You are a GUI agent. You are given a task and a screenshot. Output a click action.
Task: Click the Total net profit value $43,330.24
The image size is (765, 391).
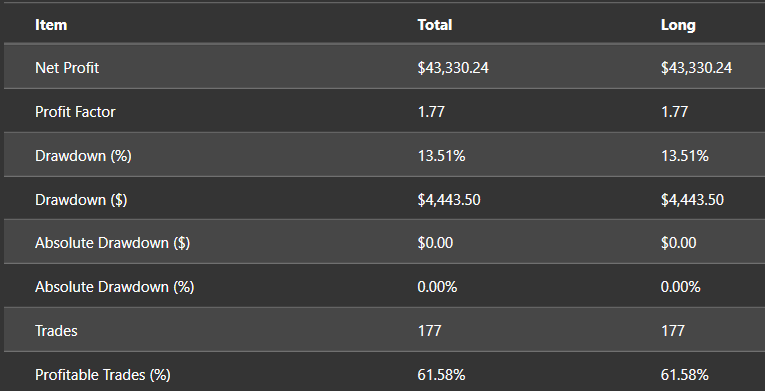pos(453,68)
